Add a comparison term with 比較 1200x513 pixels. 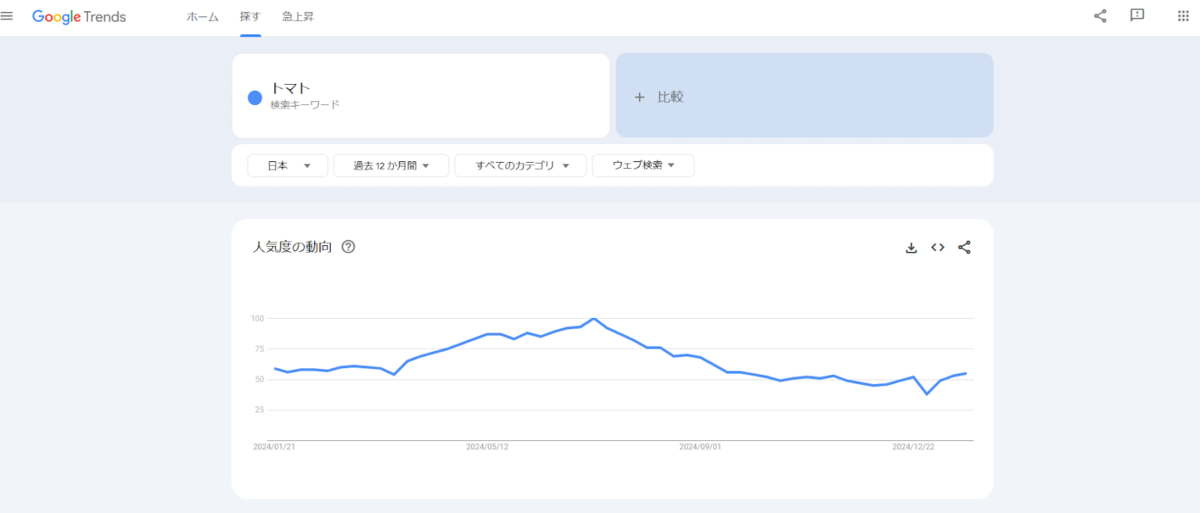[804, 96]
